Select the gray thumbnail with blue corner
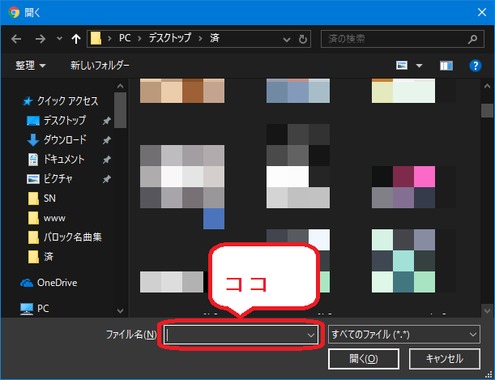The height and width of the screenshot is (380, 495). click(182, 187)
